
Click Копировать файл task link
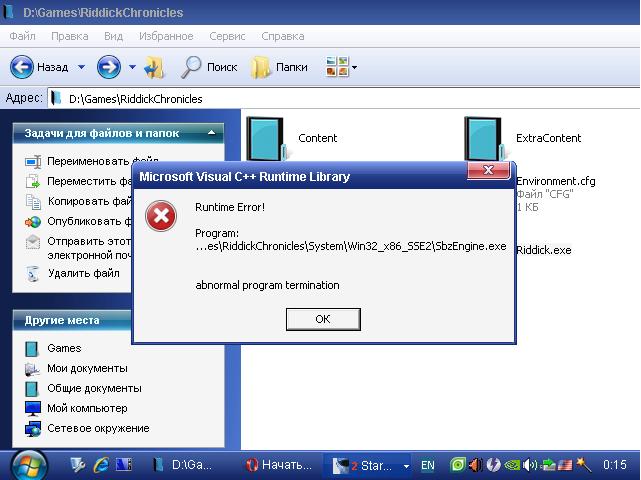point(90,201)
